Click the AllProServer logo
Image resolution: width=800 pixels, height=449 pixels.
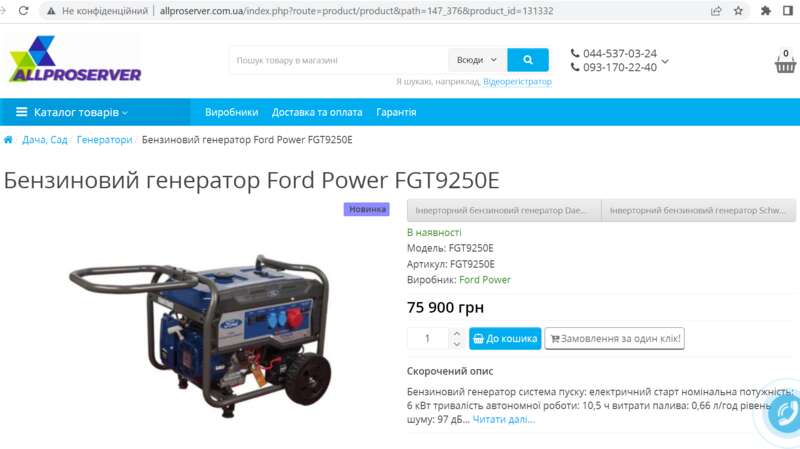point(75,59)
